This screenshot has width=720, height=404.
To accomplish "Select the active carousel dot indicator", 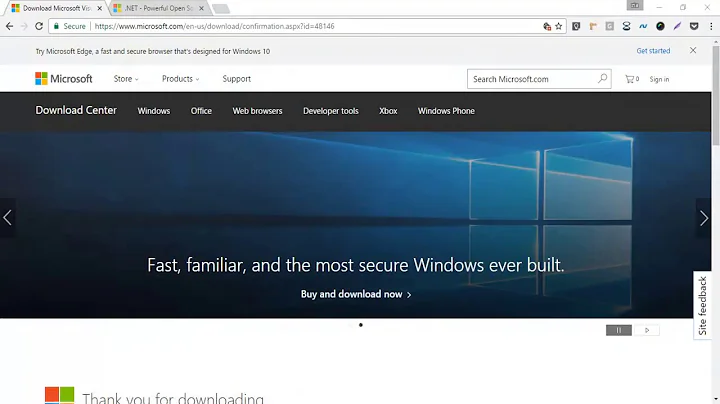I will [x=361, y=325].
